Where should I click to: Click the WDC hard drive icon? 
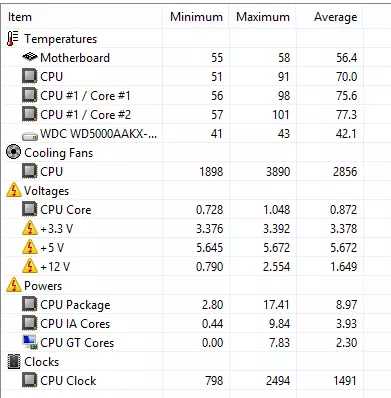pyautogui.click(x=30, y=136)
